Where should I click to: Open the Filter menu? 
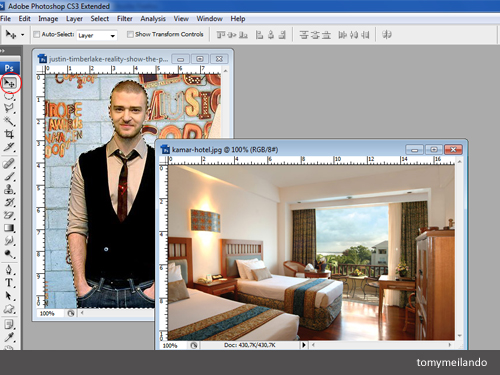click(x=125, y=19)
